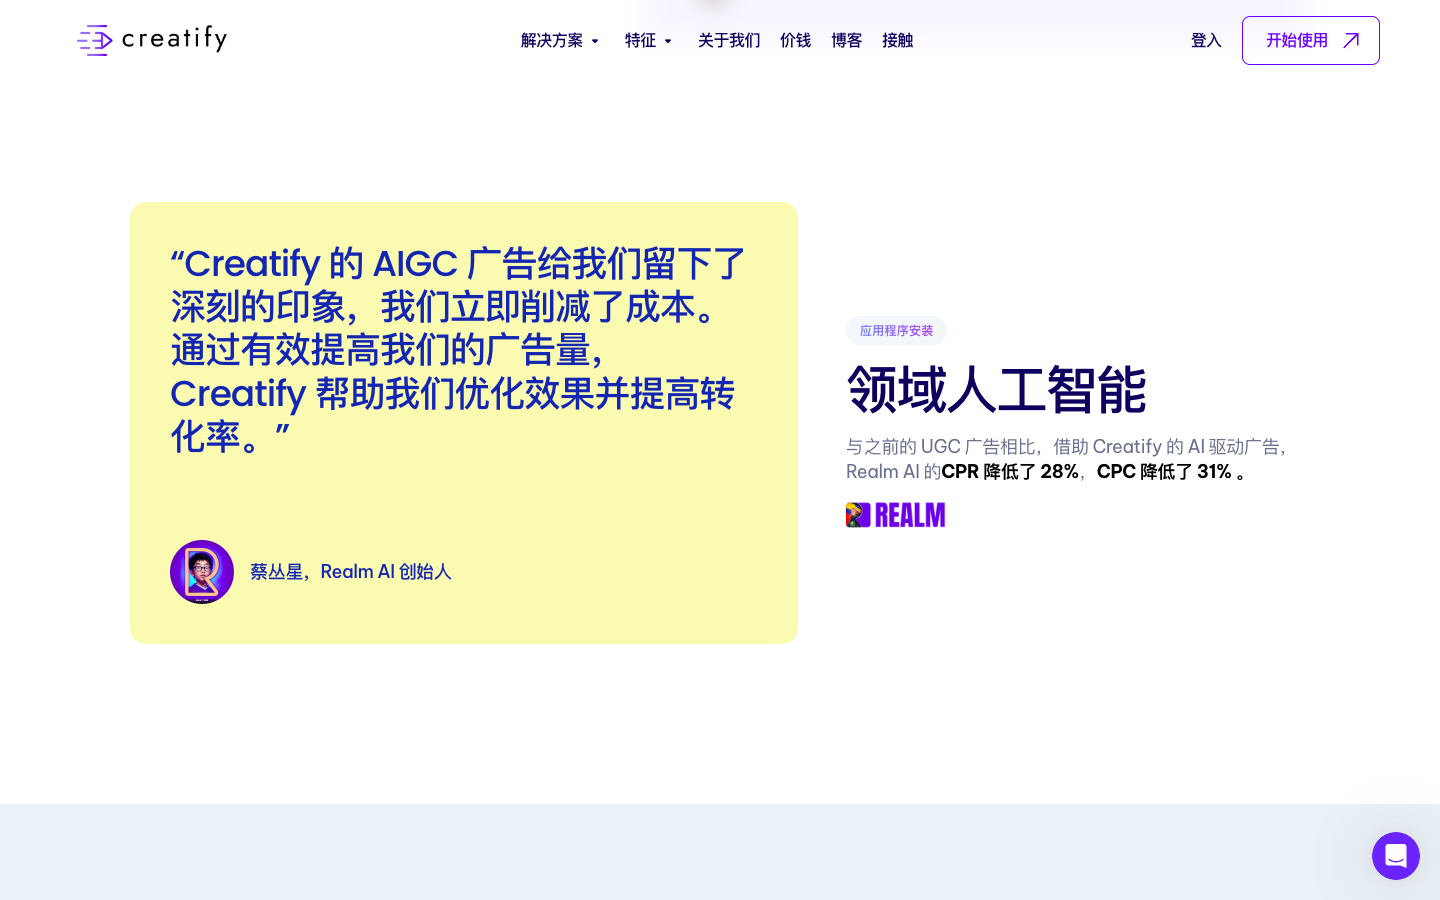Click the arrow icon inside 开始使用 button
This screenshot has width=1440, height=900.
click(x=1351, y=40)
